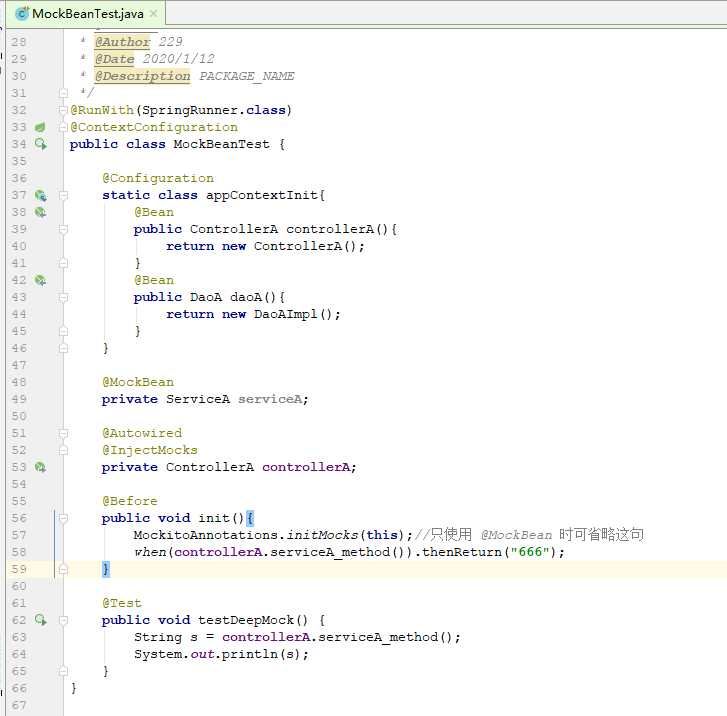Click the "666" string literal
This screenshot has width=727, height=716.
coord(530,552)
